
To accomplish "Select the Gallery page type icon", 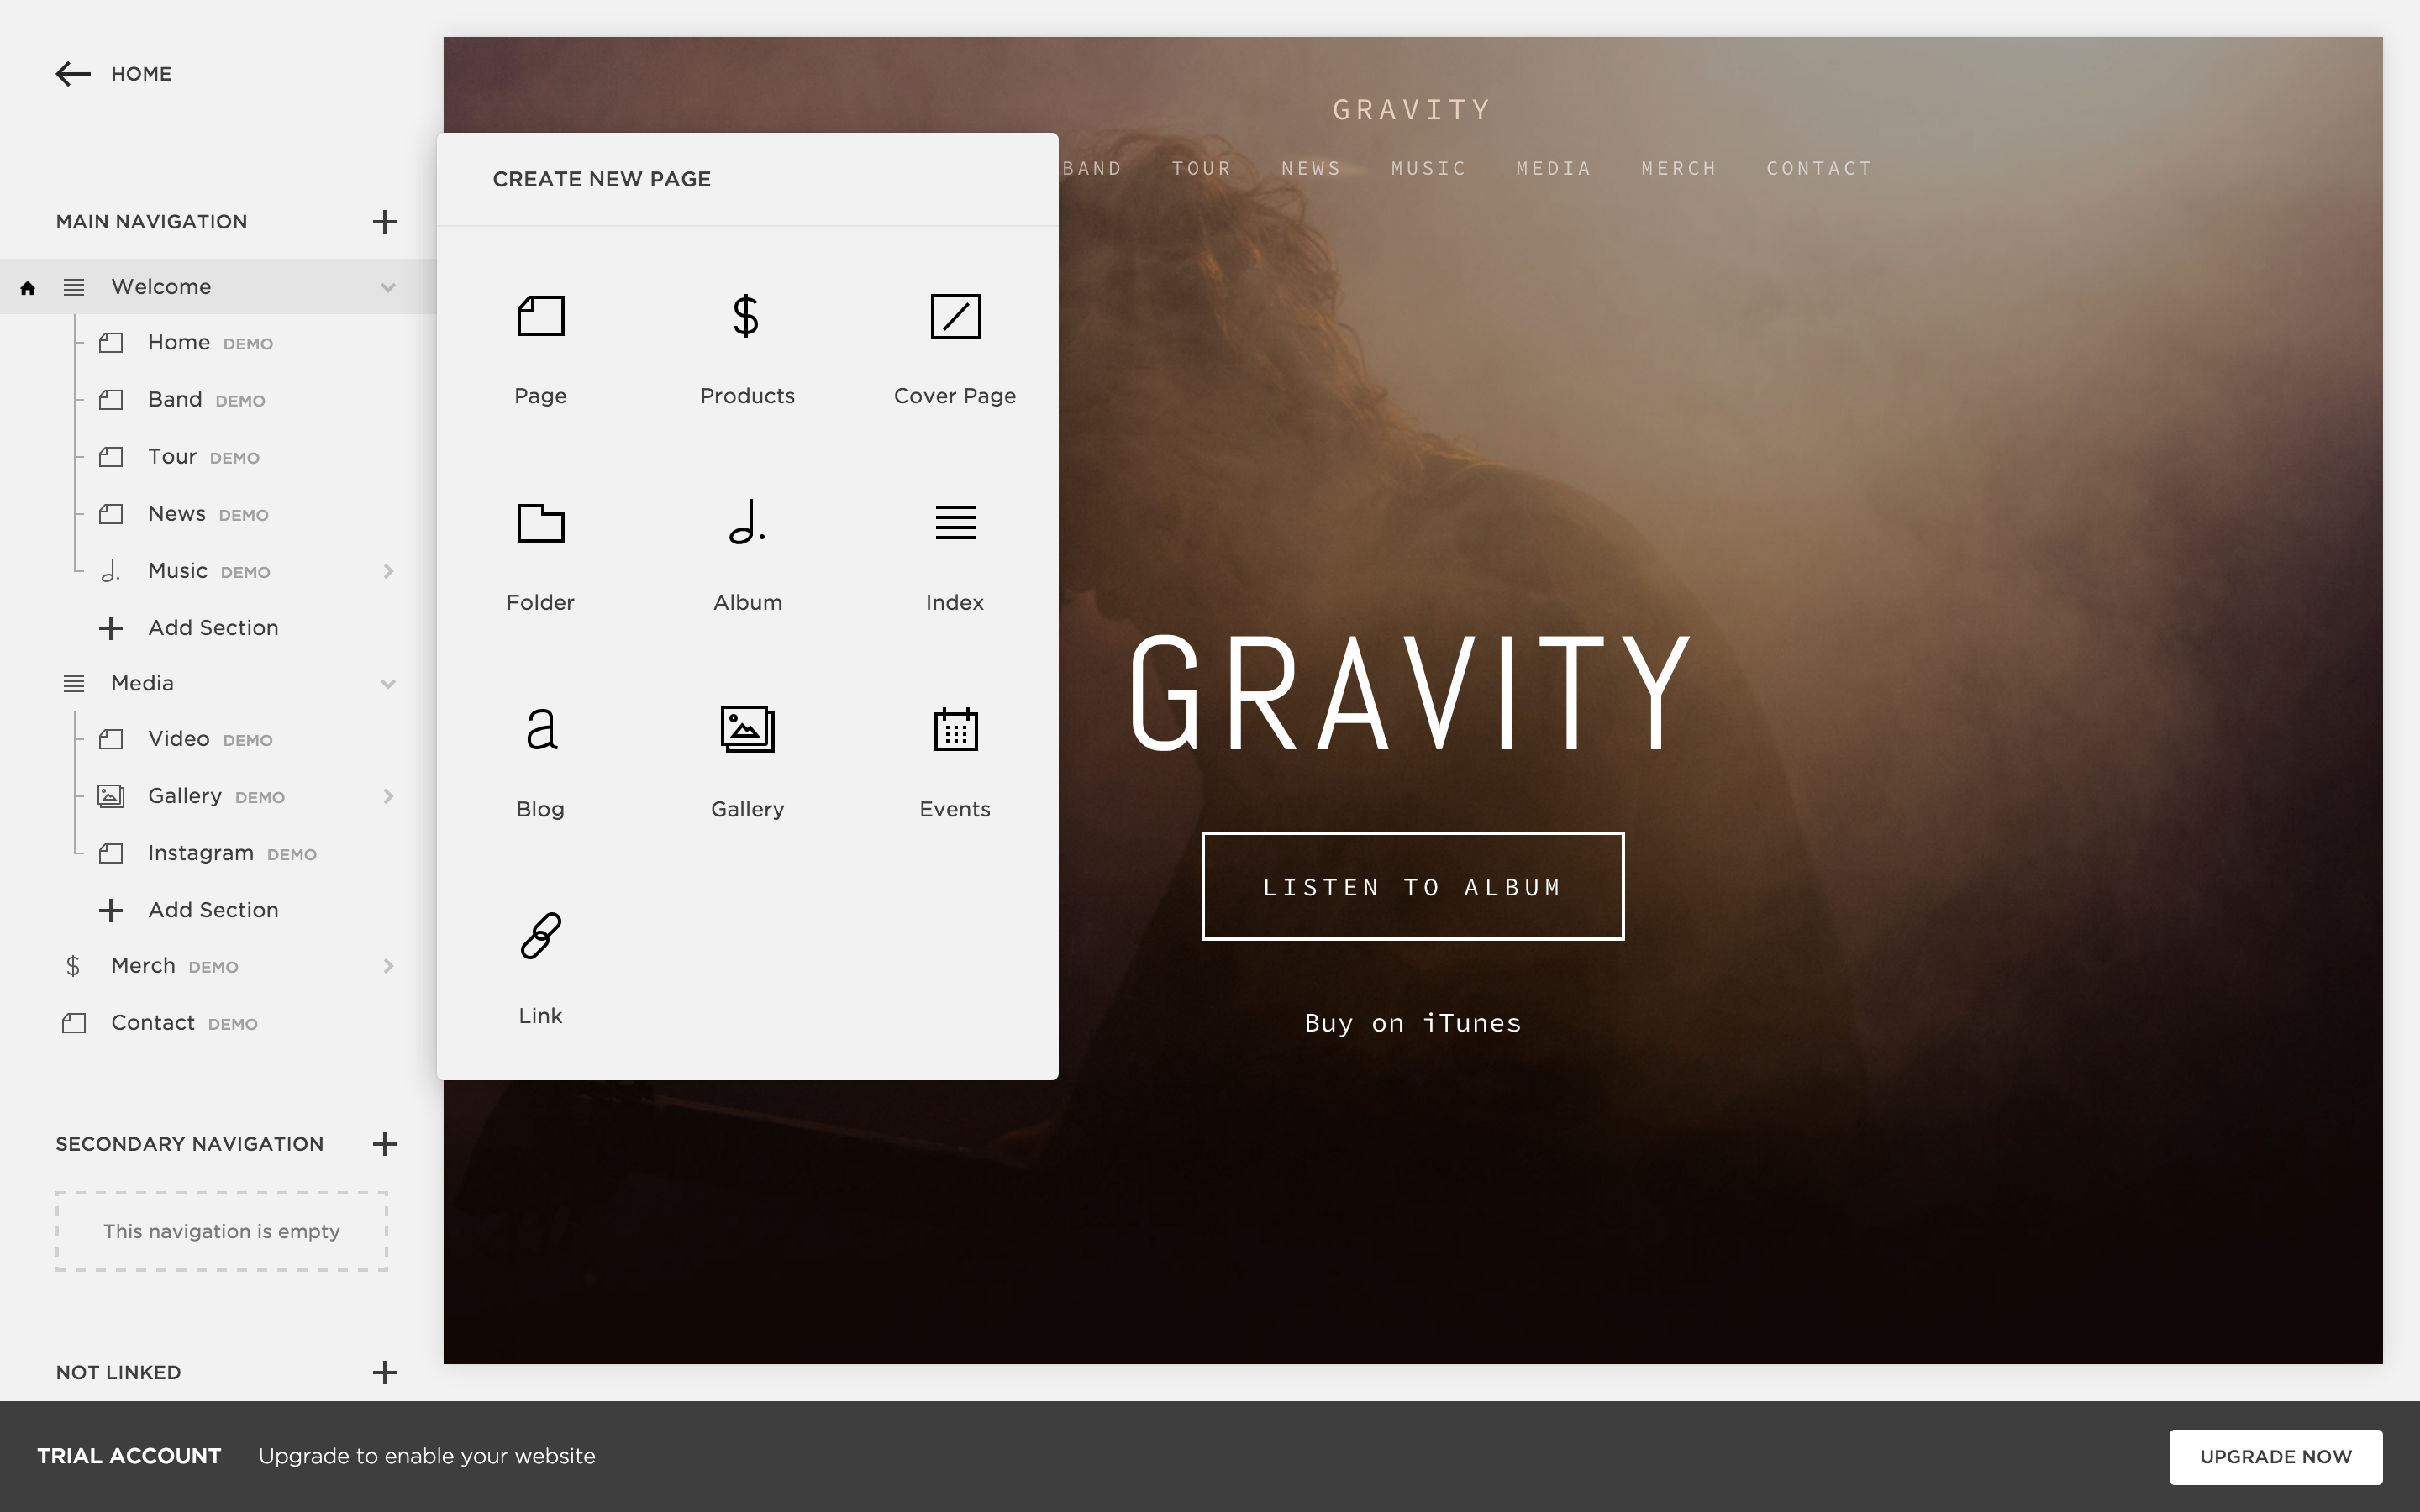I will [x=748, y=728].
